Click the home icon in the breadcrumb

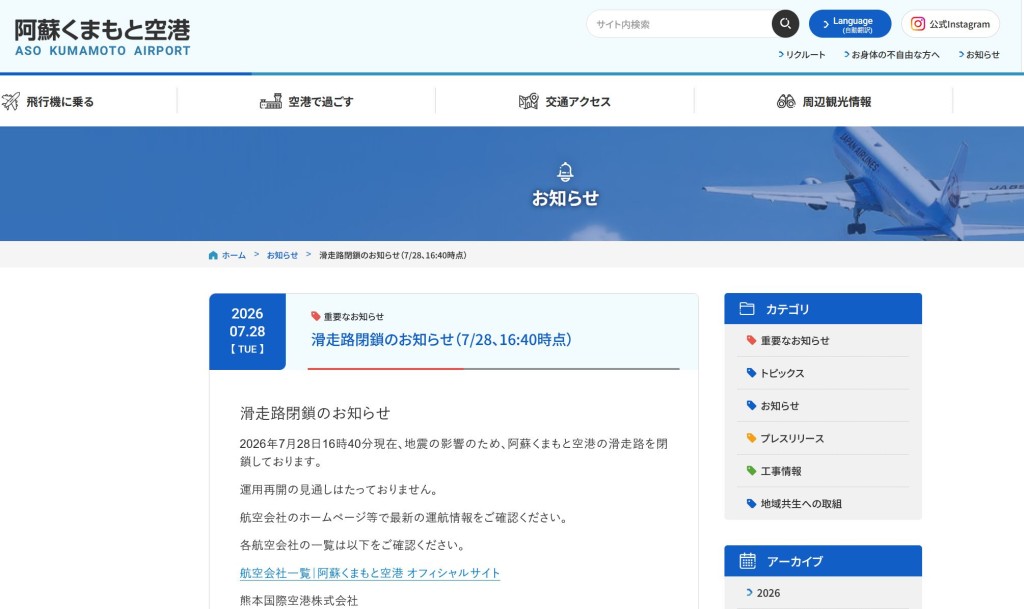click(x=213, y=255)
